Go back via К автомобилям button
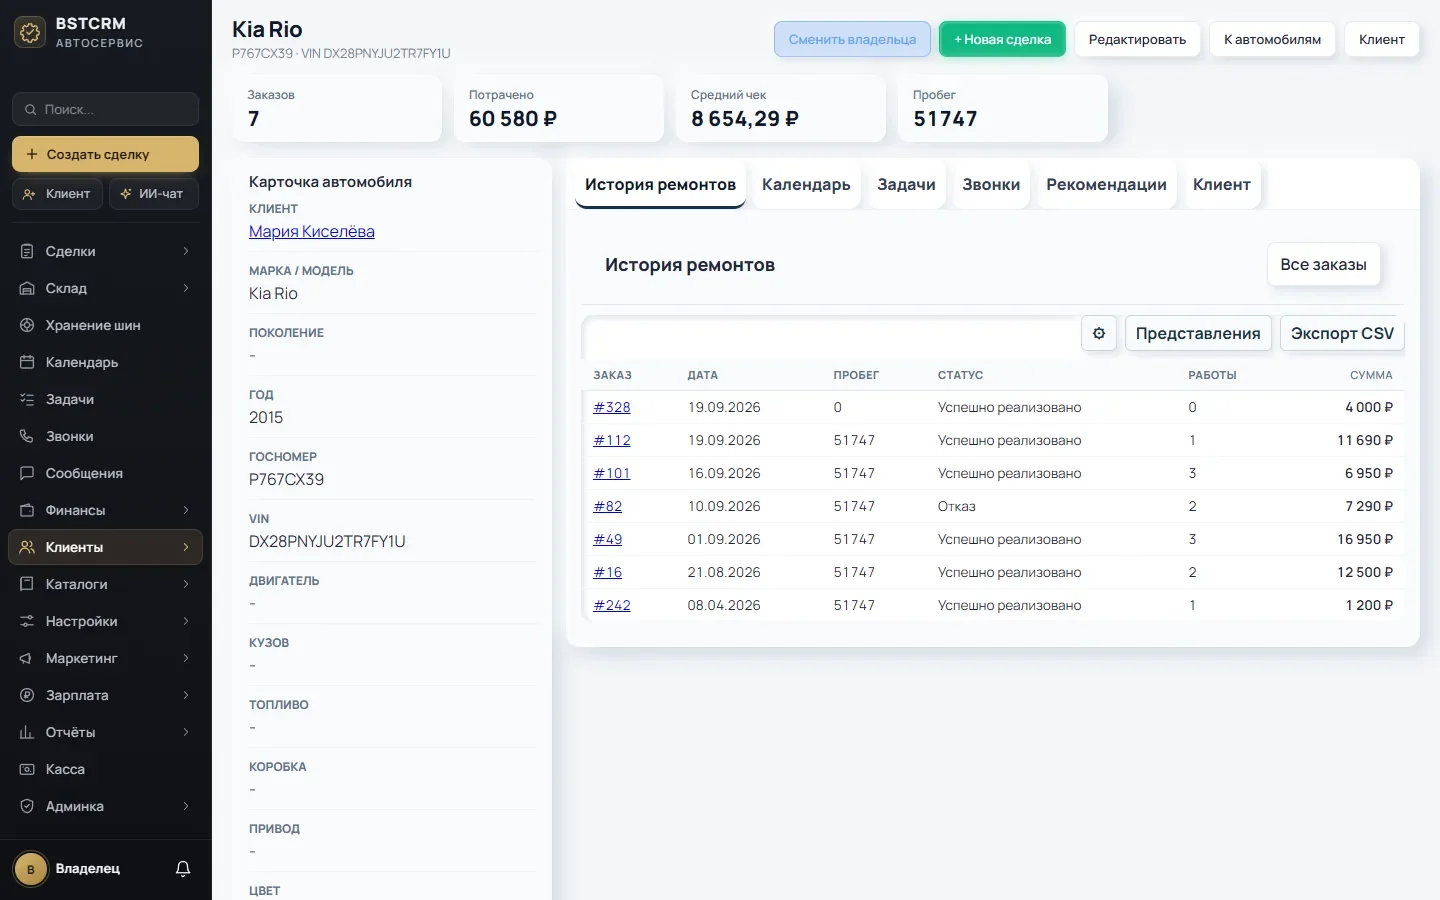 pos(1272,39)
